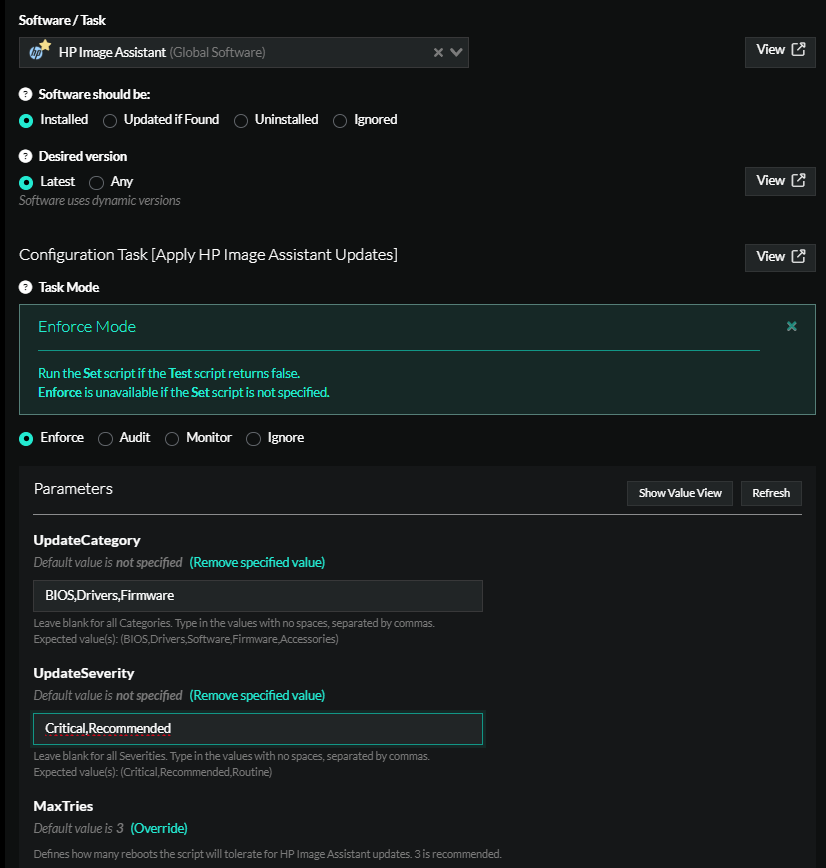Dismiss the Enforce Mode info box
This screenshot has height=868, width=826.
click(x=792, y=326)
